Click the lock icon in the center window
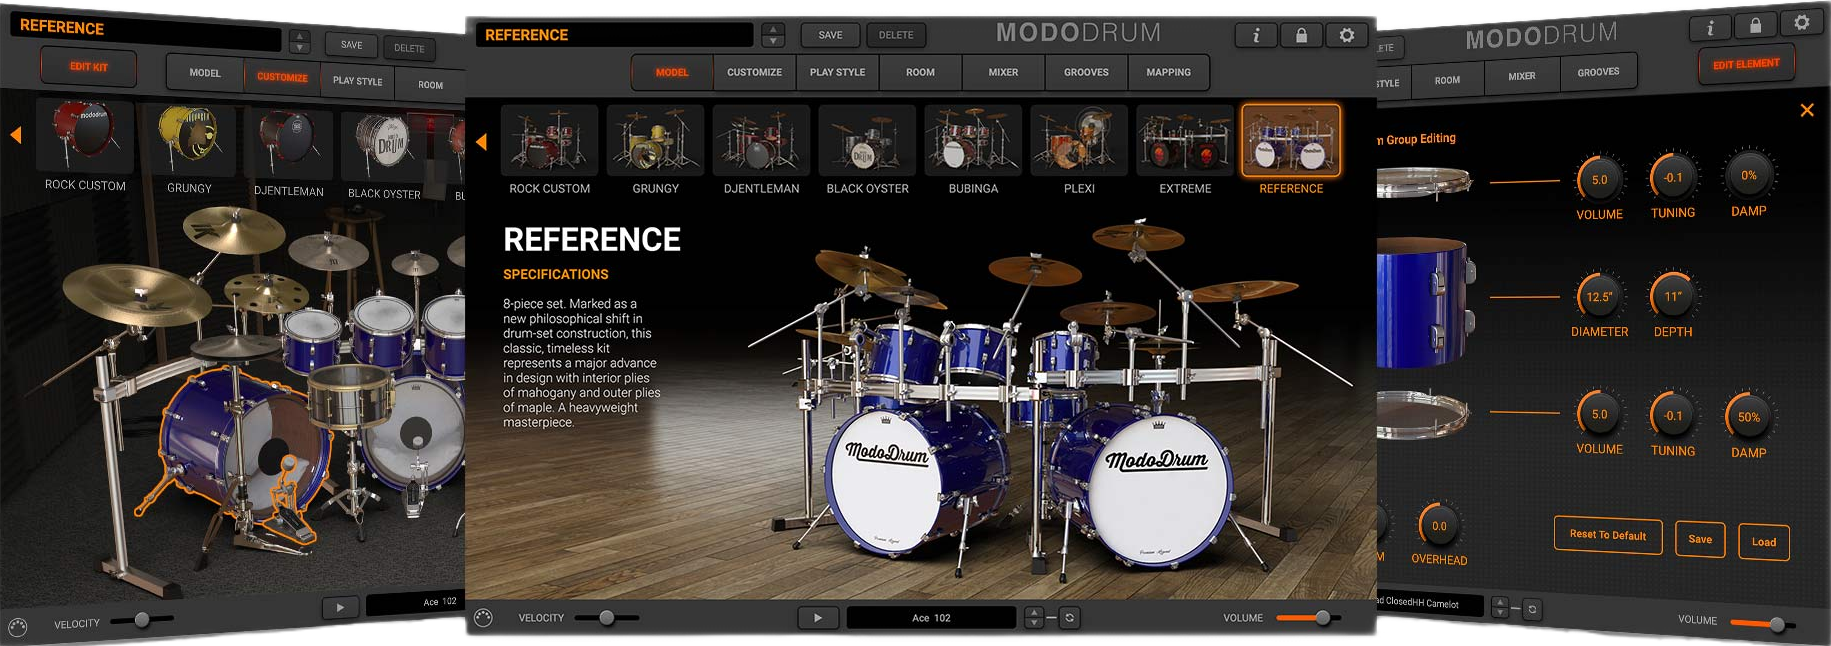Image resolution: width=1831 pixels, height=646 pixels. [1301, 35]
